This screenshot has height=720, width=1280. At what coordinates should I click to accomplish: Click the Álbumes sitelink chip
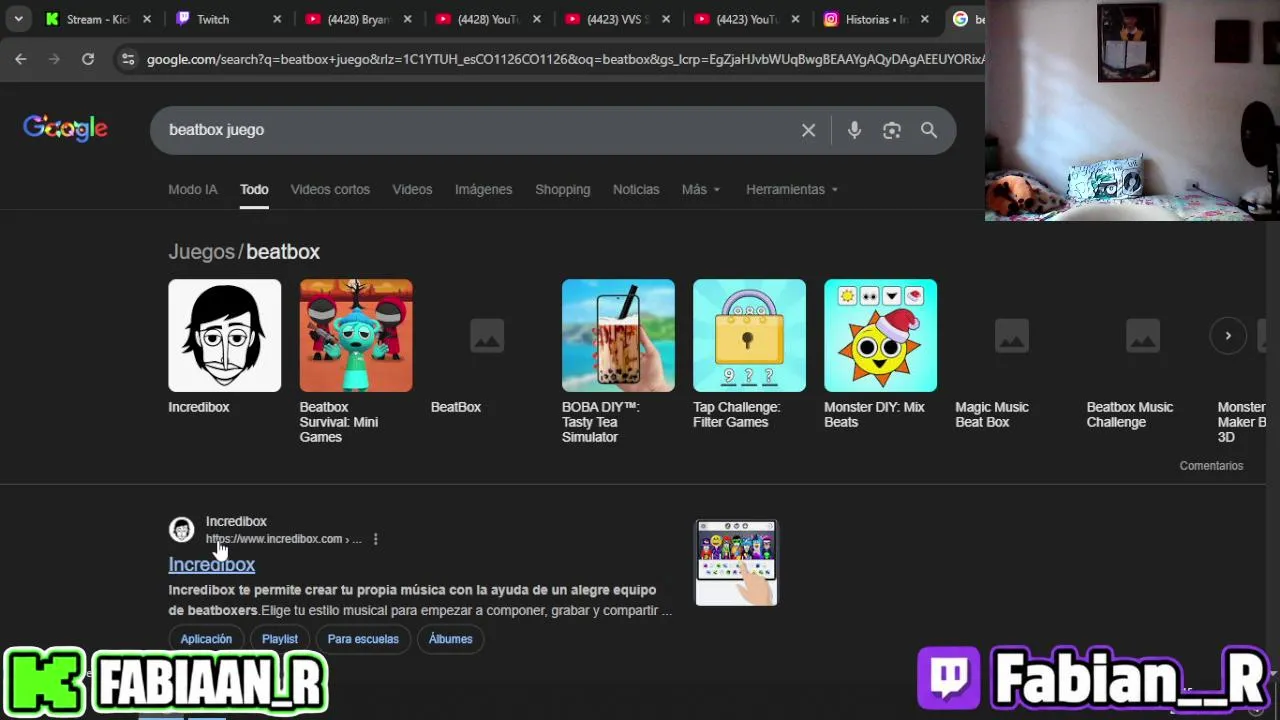[x=450, y=639]
